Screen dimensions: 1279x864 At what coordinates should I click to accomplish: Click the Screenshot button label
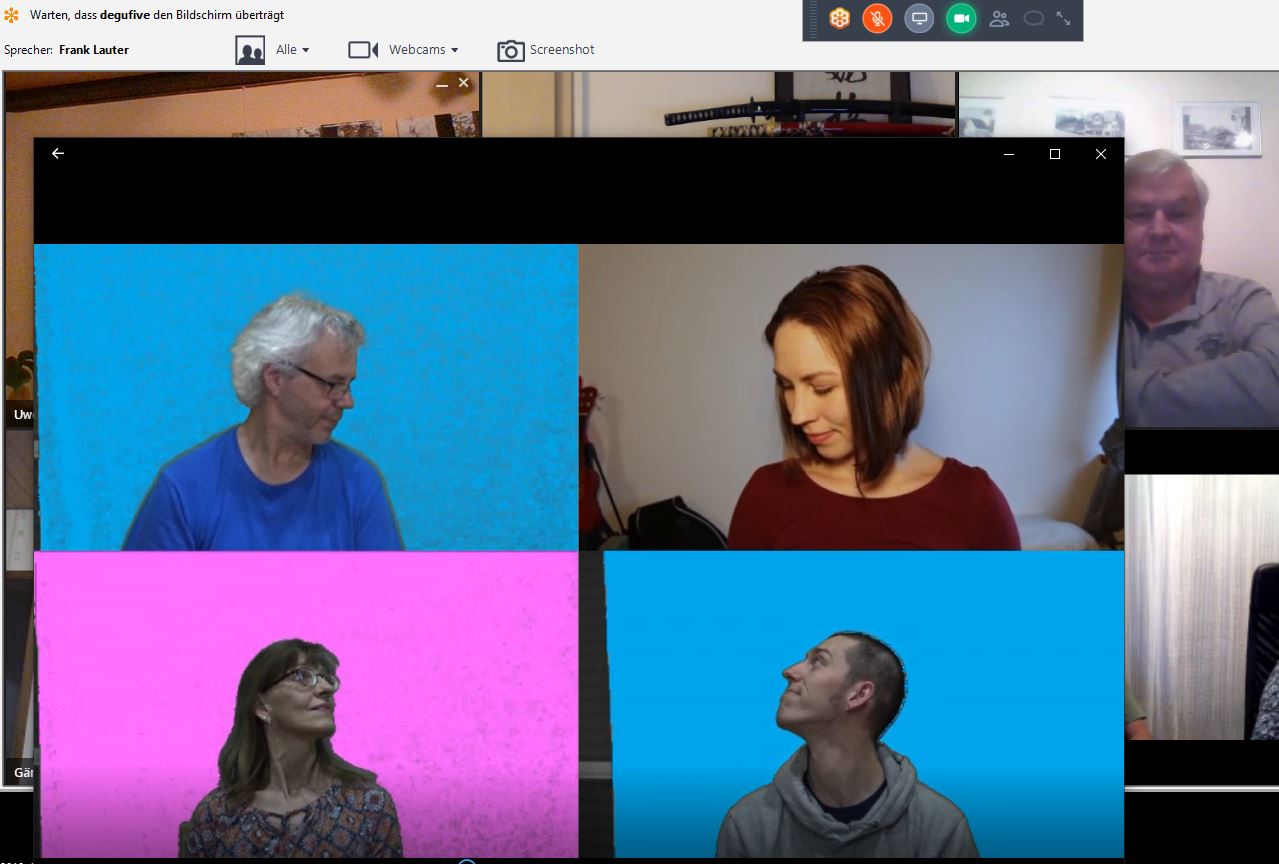click(562, 50)
